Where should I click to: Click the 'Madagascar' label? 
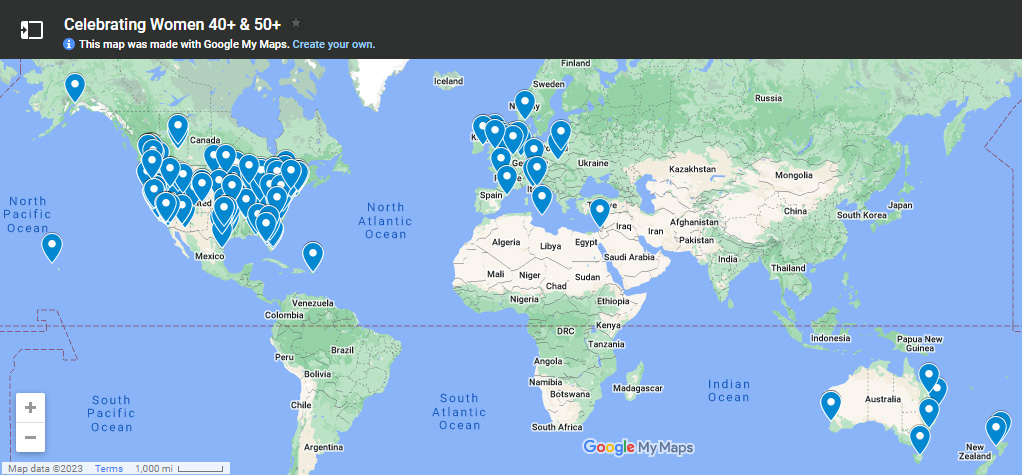[638, 388]
